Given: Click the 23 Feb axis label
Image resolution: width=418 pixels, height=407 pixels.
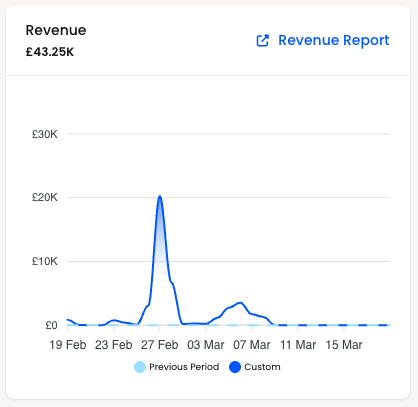Looking at the screenshot, I should point(114,345).
